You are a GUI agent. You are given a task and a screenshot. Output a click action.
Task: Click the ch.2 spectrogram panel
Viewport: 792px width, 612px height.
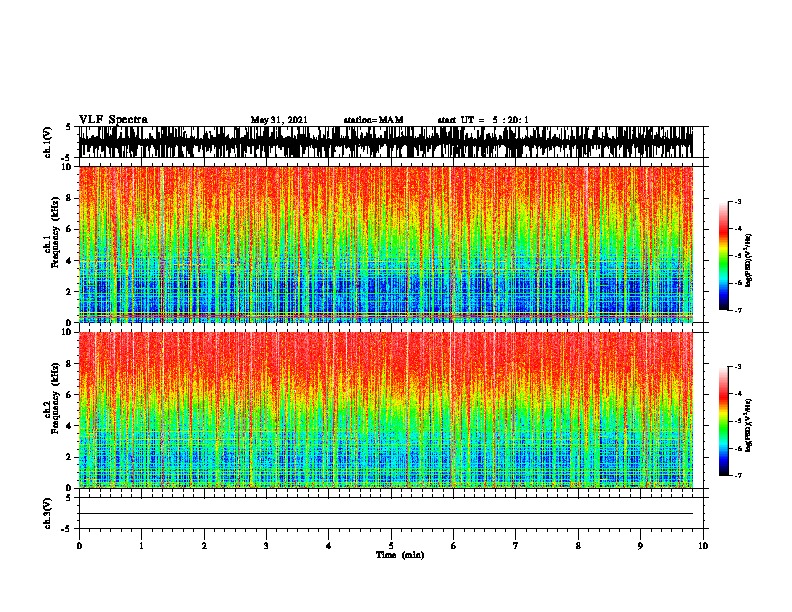click(x=386, y=410)
